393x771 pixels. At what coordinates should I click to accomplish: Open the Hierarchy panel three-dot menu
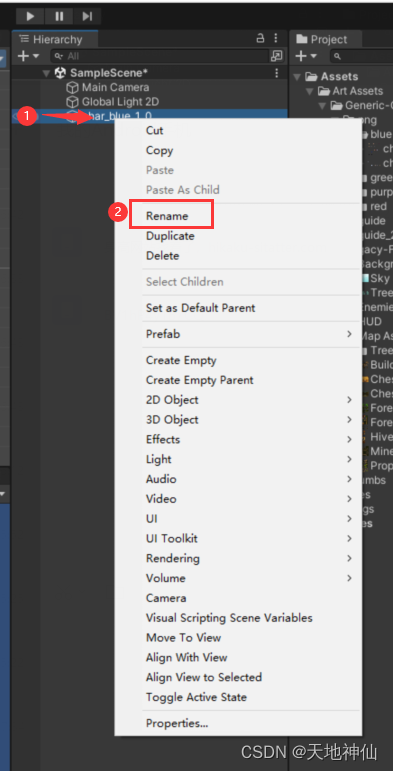coord(276,38)
